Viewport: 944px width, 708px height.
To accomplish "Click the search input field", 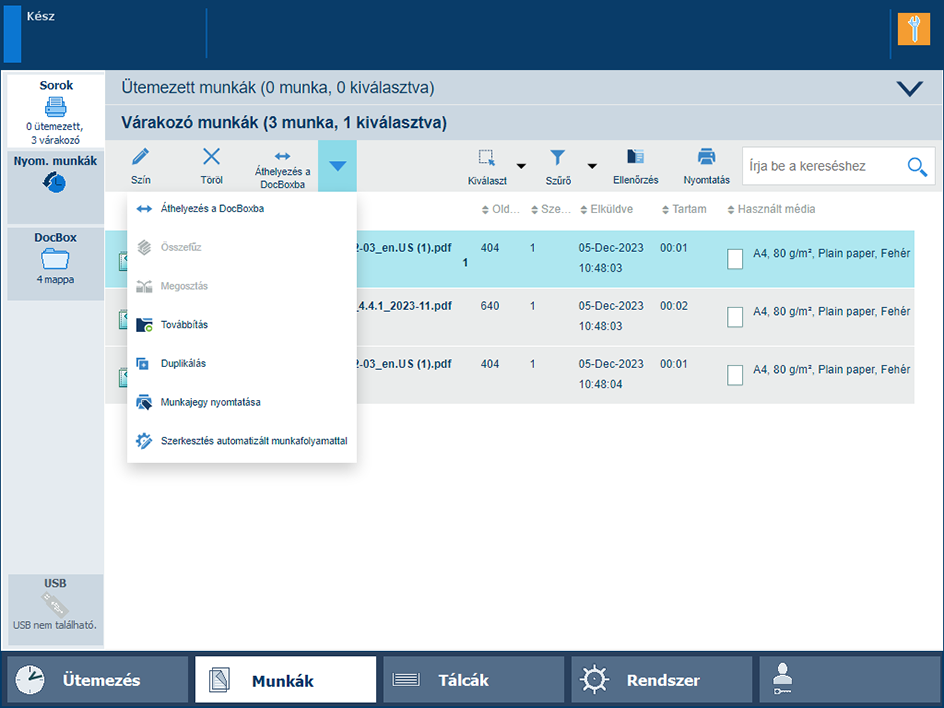I will (x=822, y=166).
